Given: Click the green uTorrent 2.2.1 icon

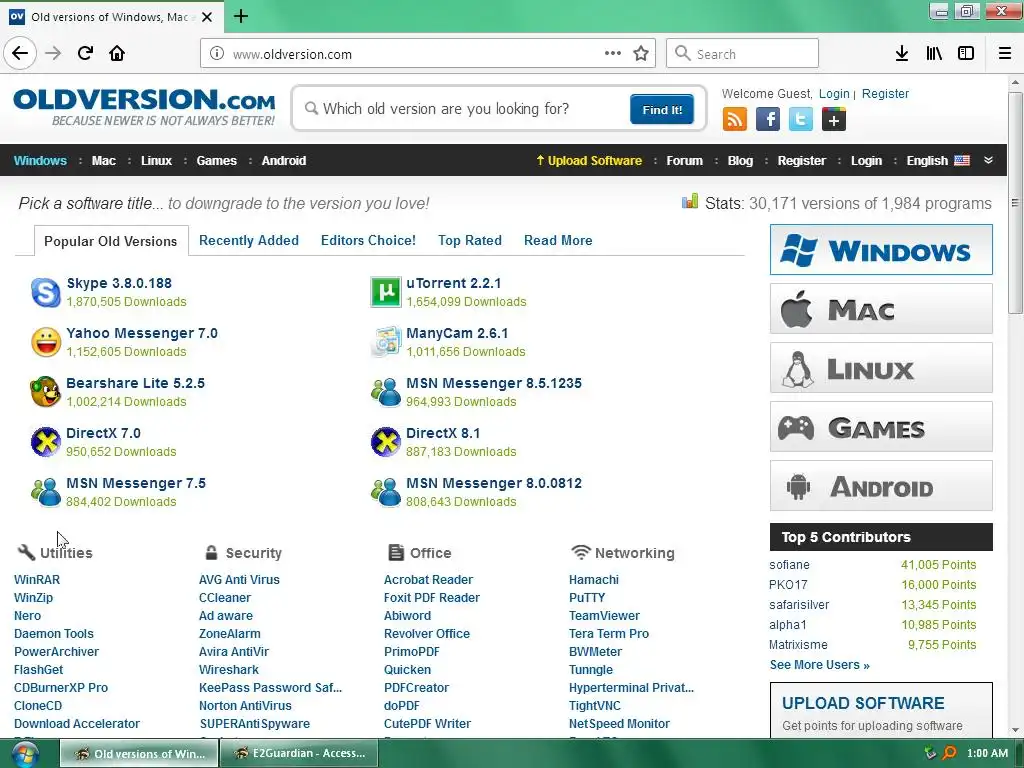Looking at the screenshot, I should point(386,292).
